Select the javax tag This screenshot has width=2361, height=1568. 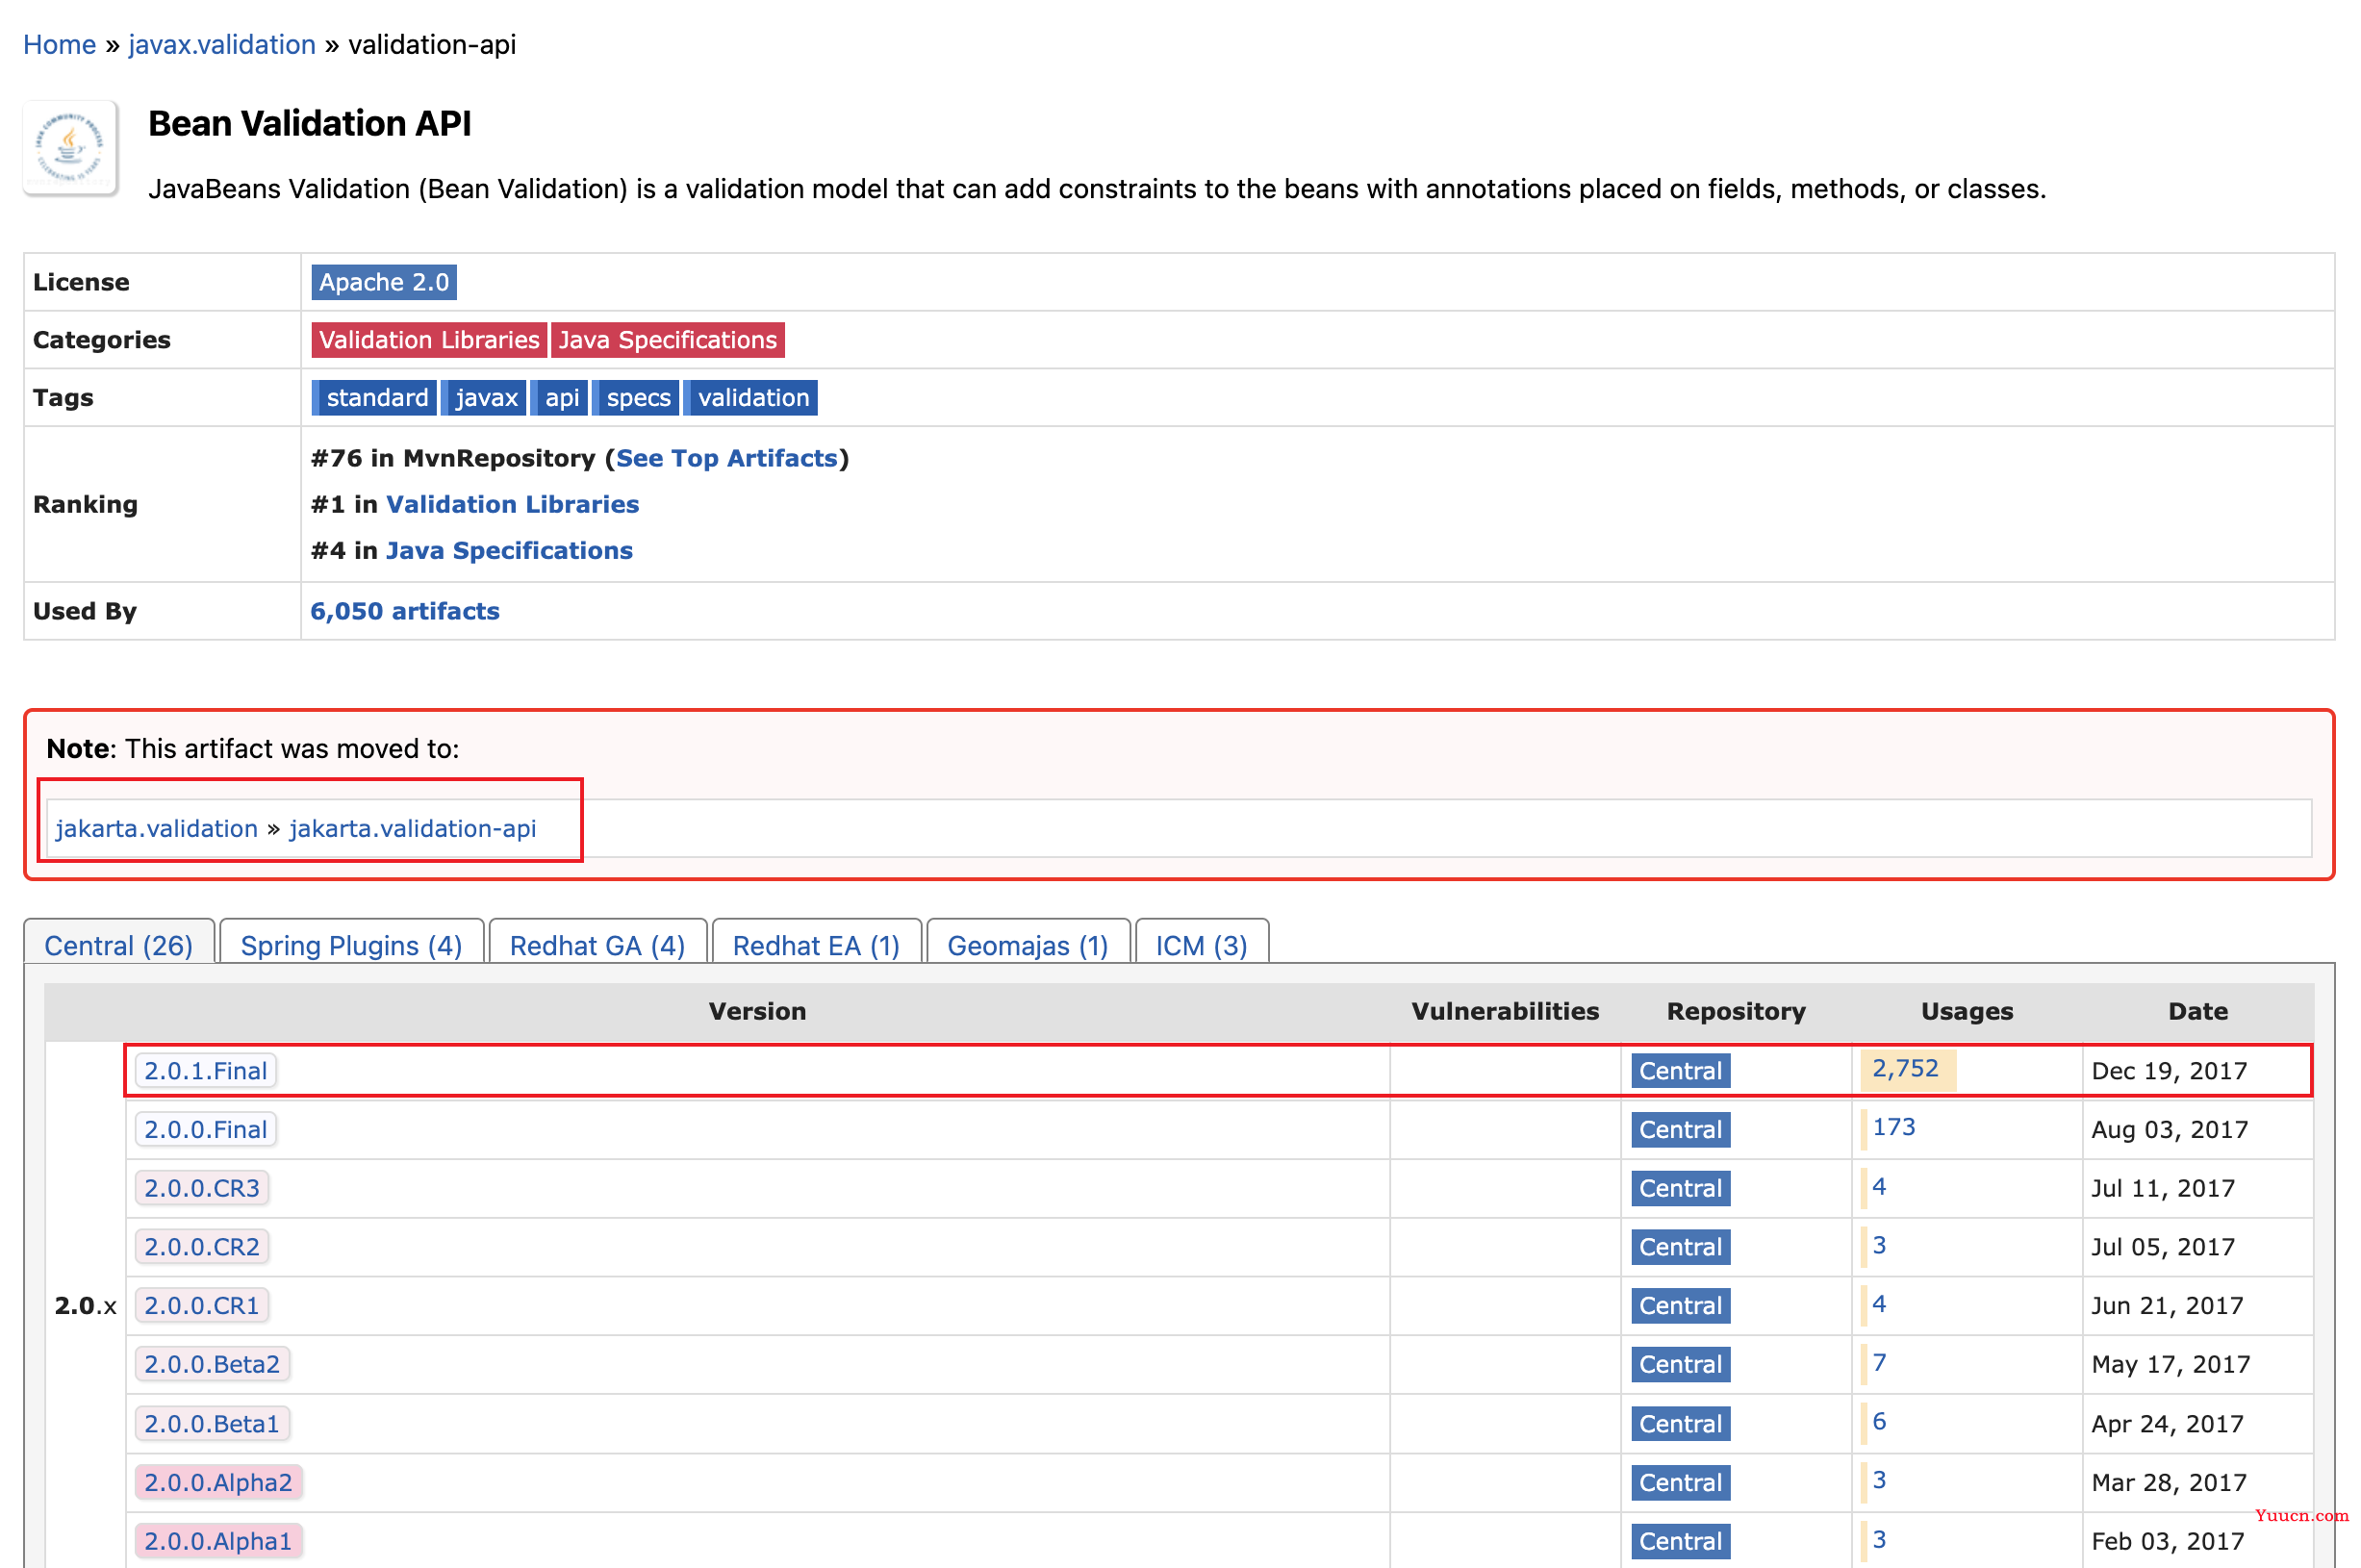pos(484,398)
